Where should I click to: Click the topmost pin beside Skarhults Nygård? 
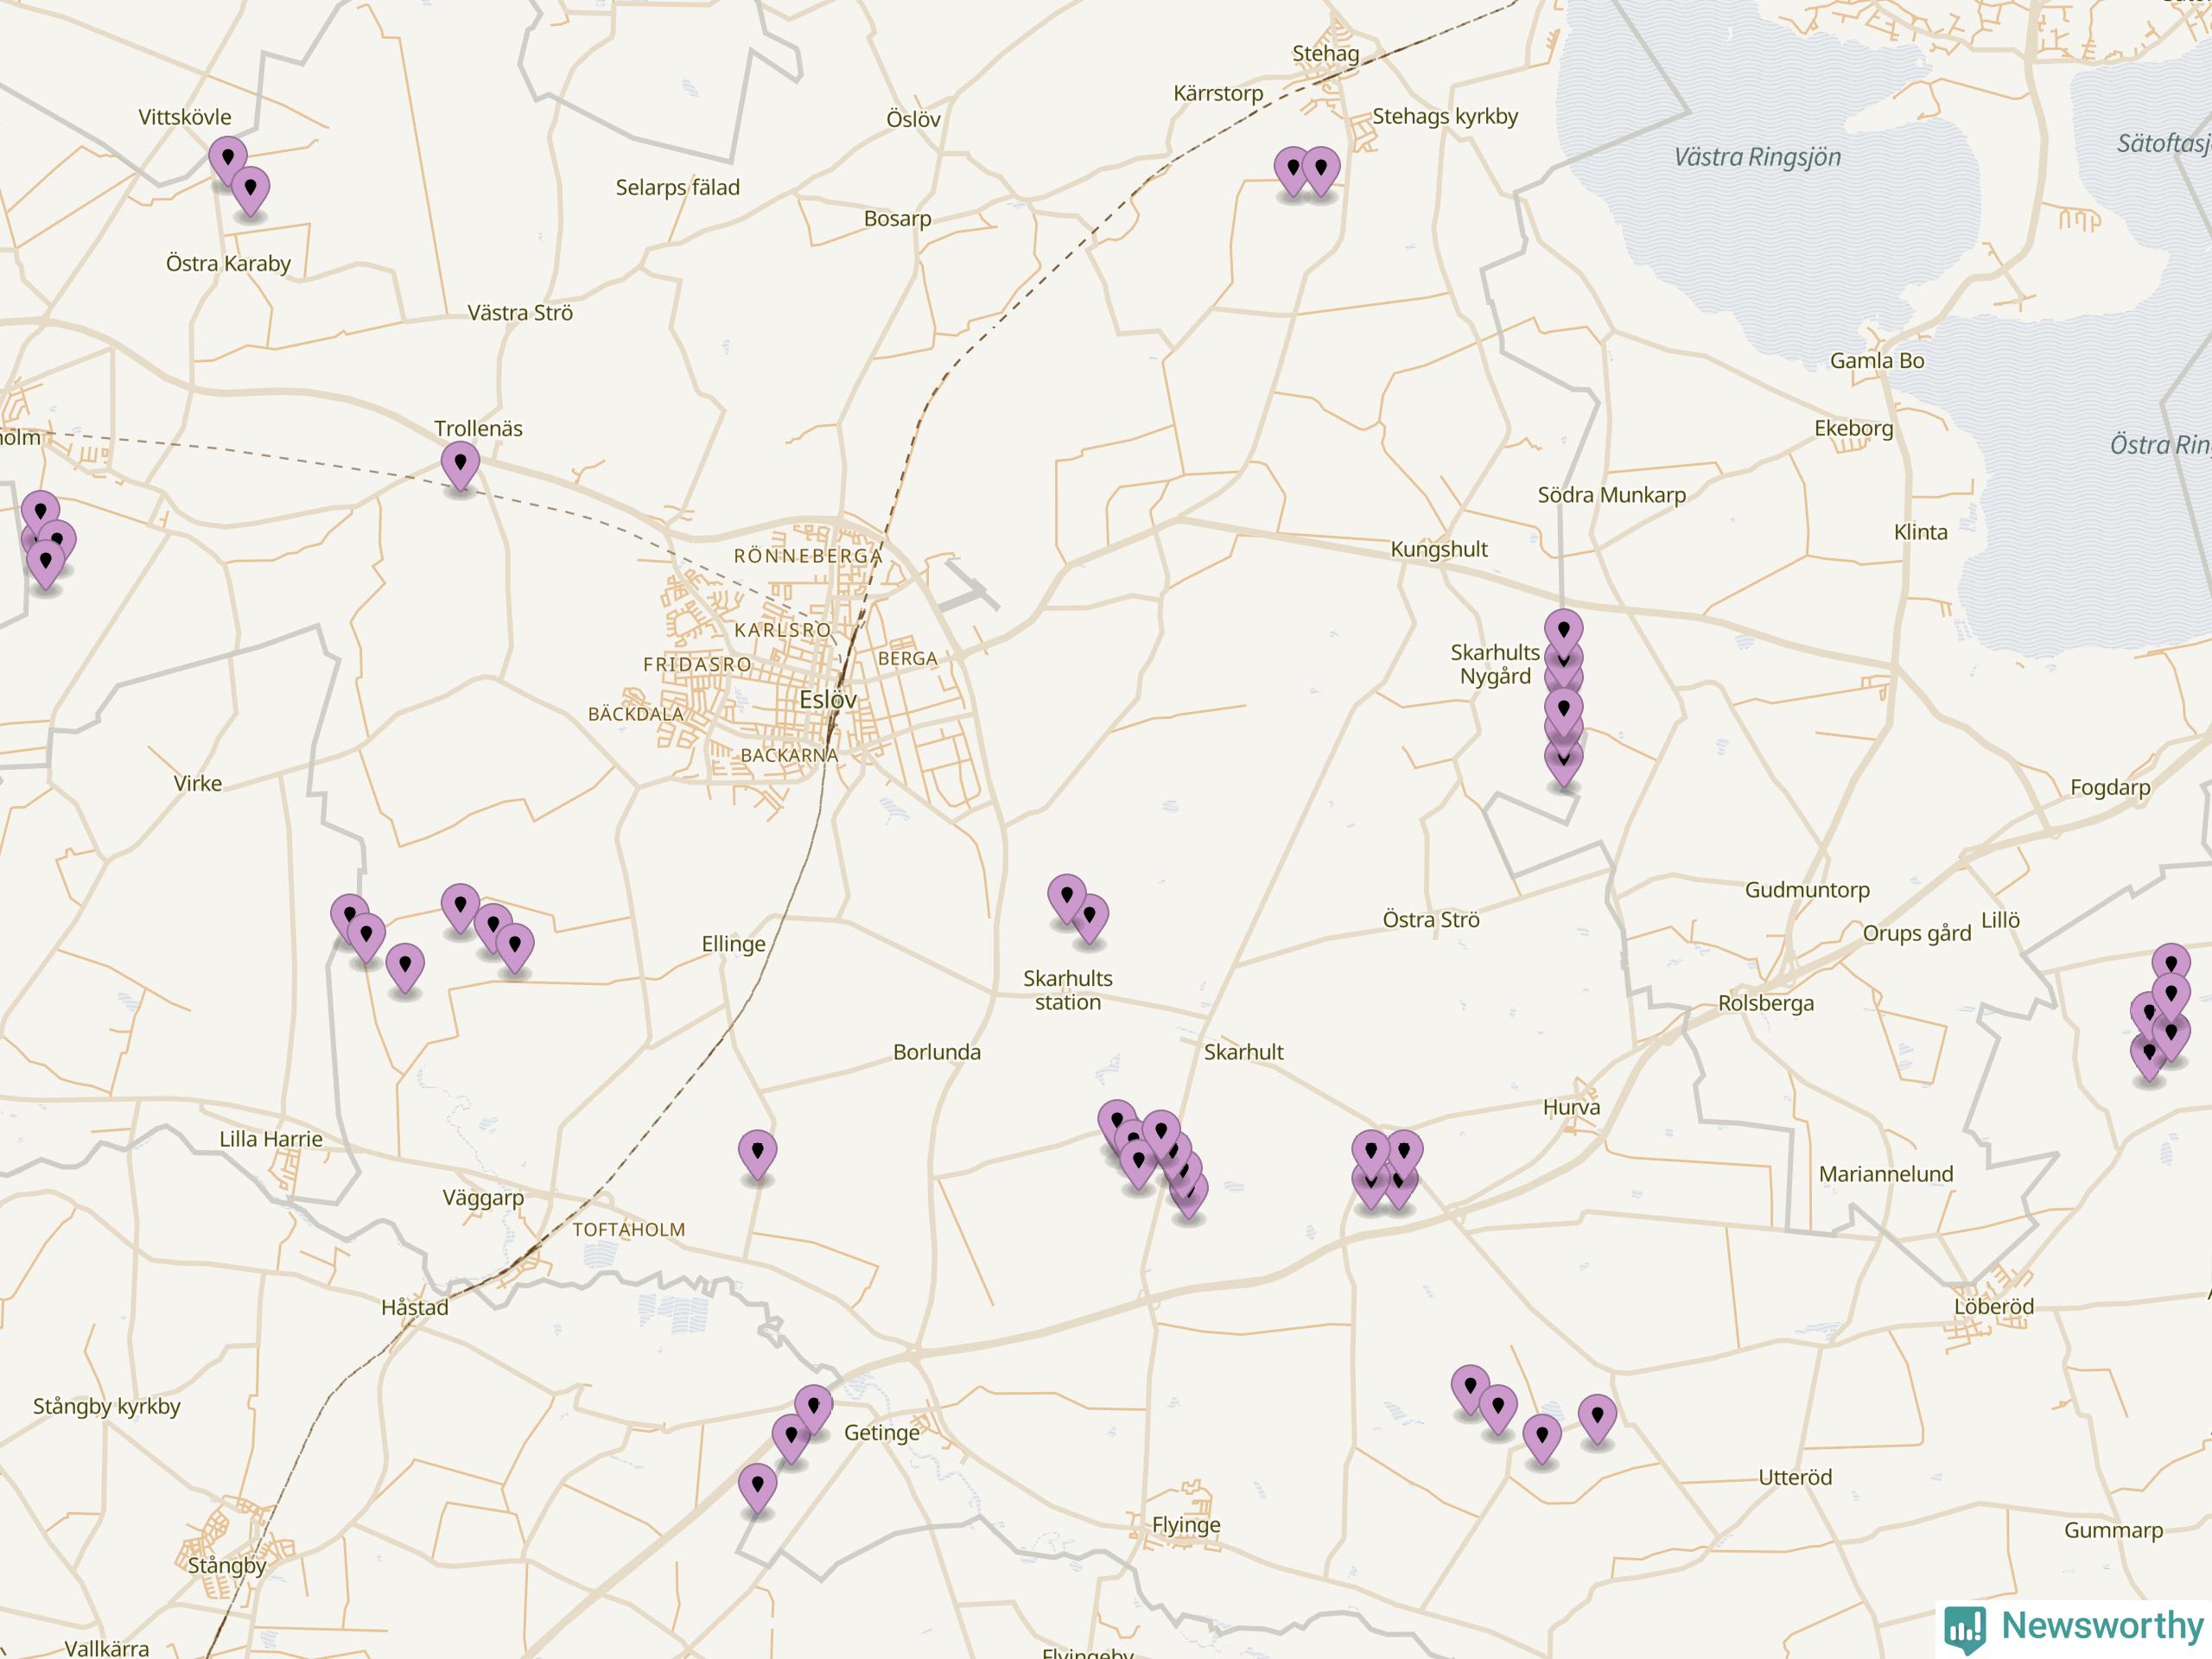click(x=1563, y=634)
